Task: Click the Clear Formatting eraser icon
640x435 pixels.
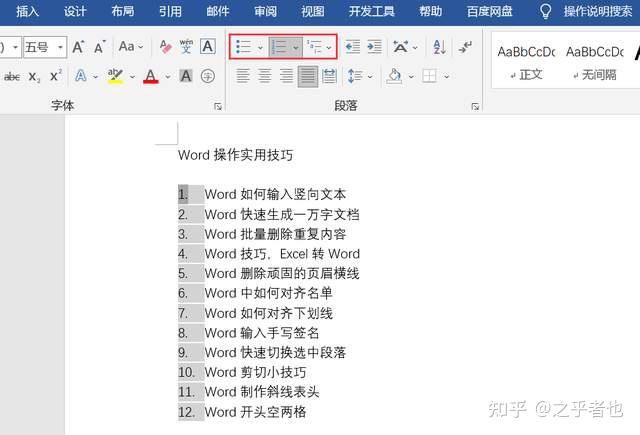Action: 165,47
